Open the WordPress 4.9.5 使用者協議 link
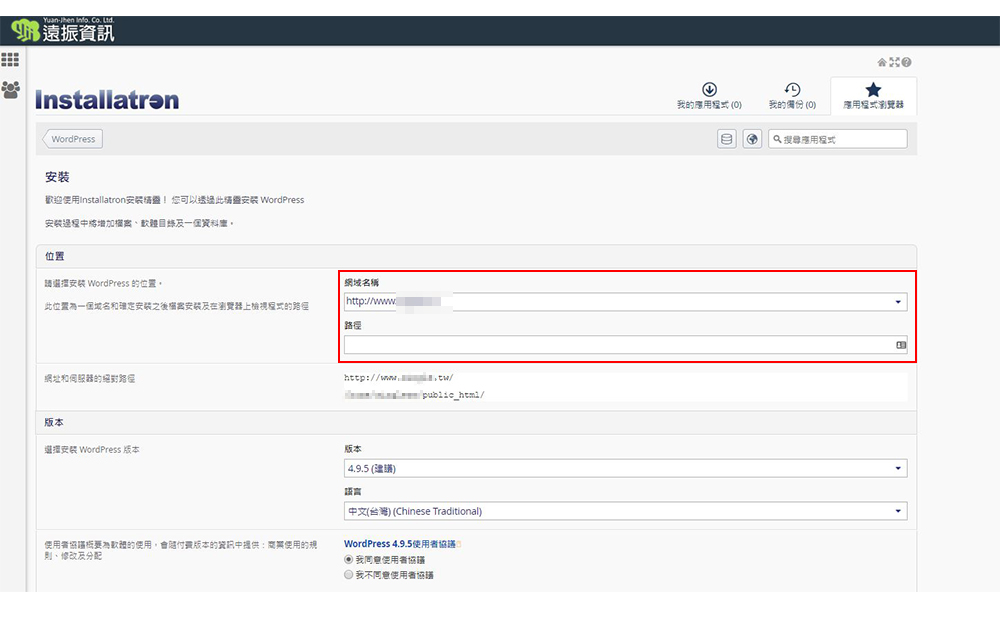The height and width of the screenshot is (628, 1000). point(399,544)
